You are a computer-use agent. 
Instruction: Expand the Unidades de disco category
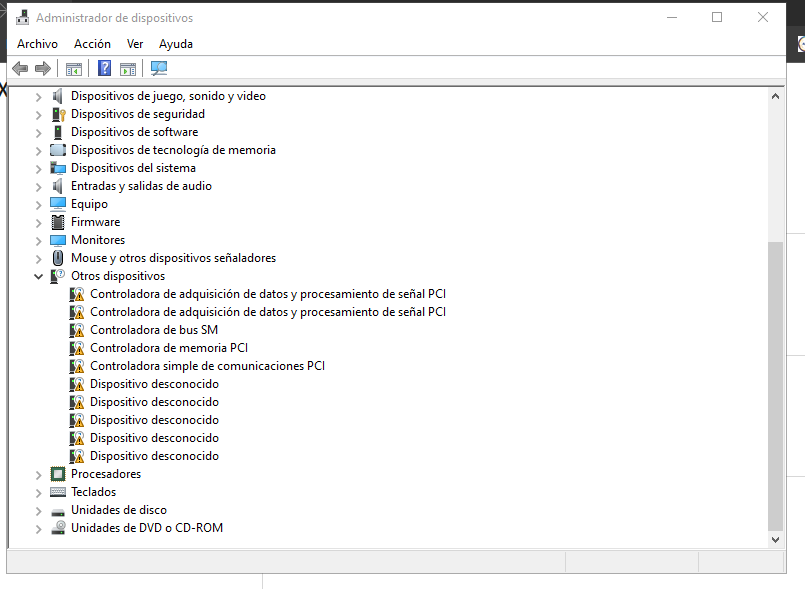(x=38, y=509)
